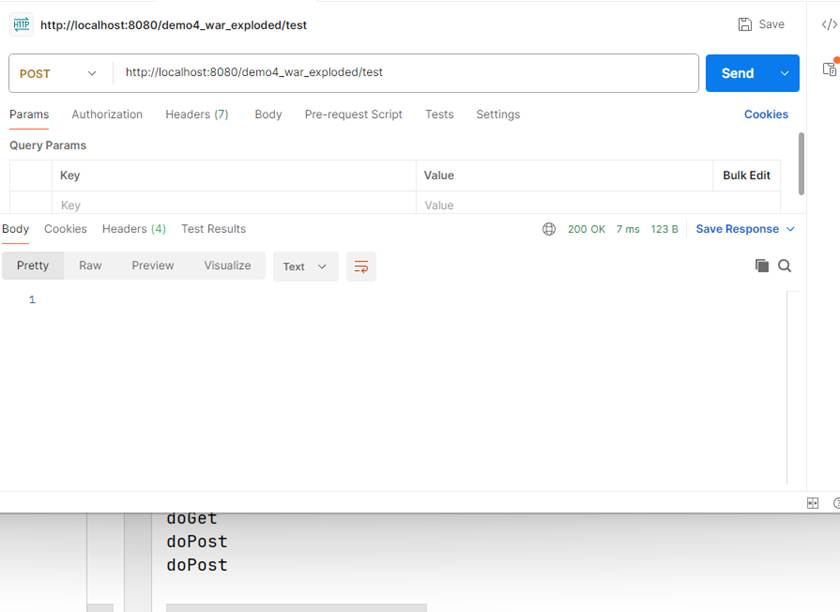Viewport: 840px width, 612px height.
Task: Send the POST request
Action: pyautogui.click(x=738, y=73)
